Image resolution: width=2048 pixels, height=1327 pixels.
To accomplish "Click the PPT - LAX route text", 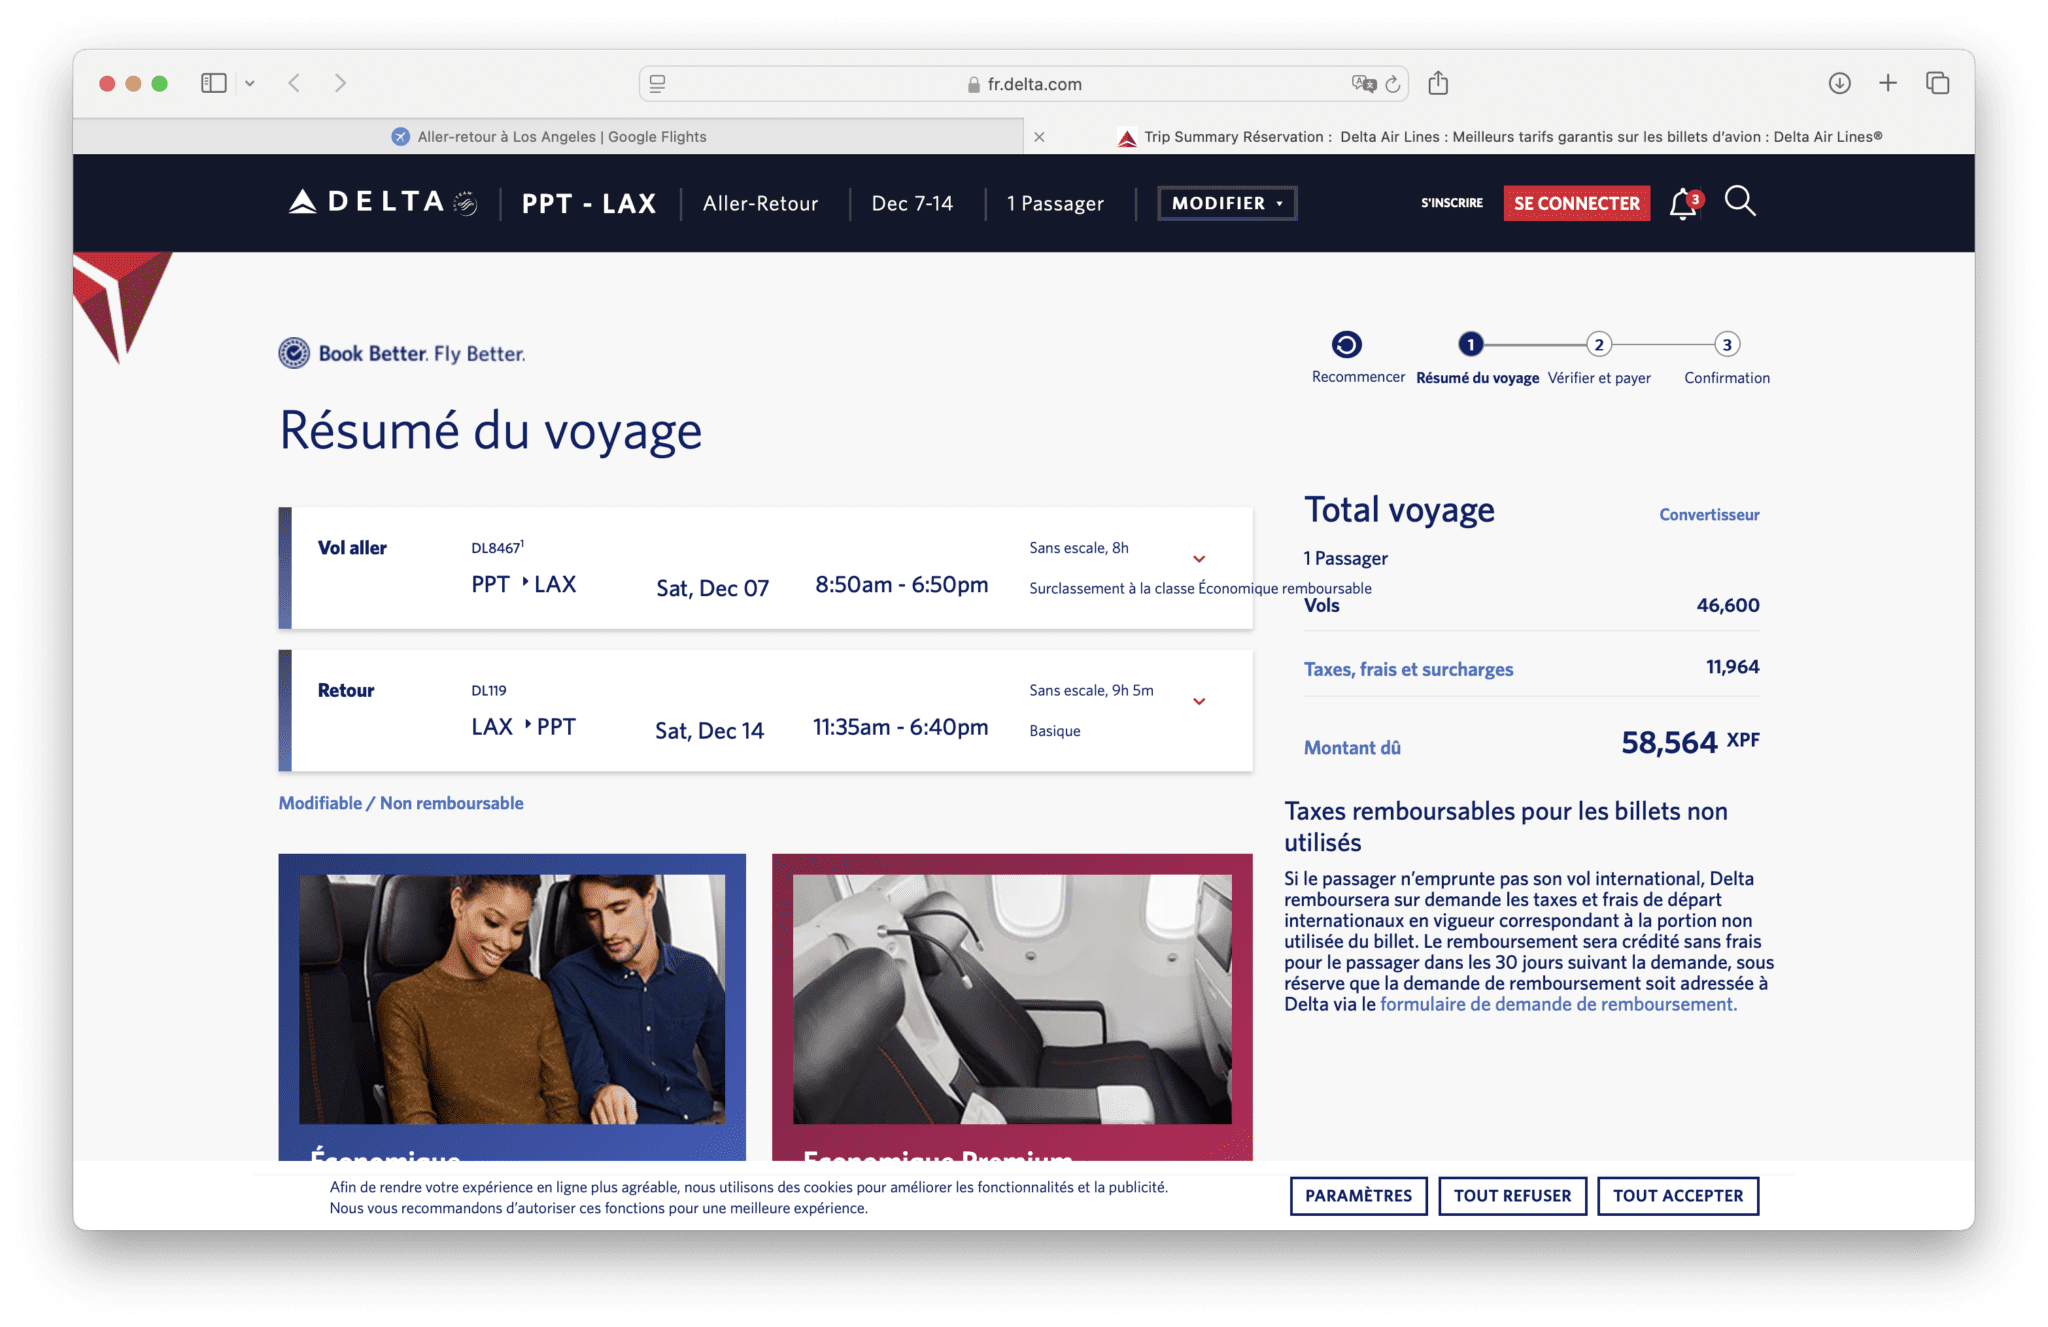I will pos(588,203).
